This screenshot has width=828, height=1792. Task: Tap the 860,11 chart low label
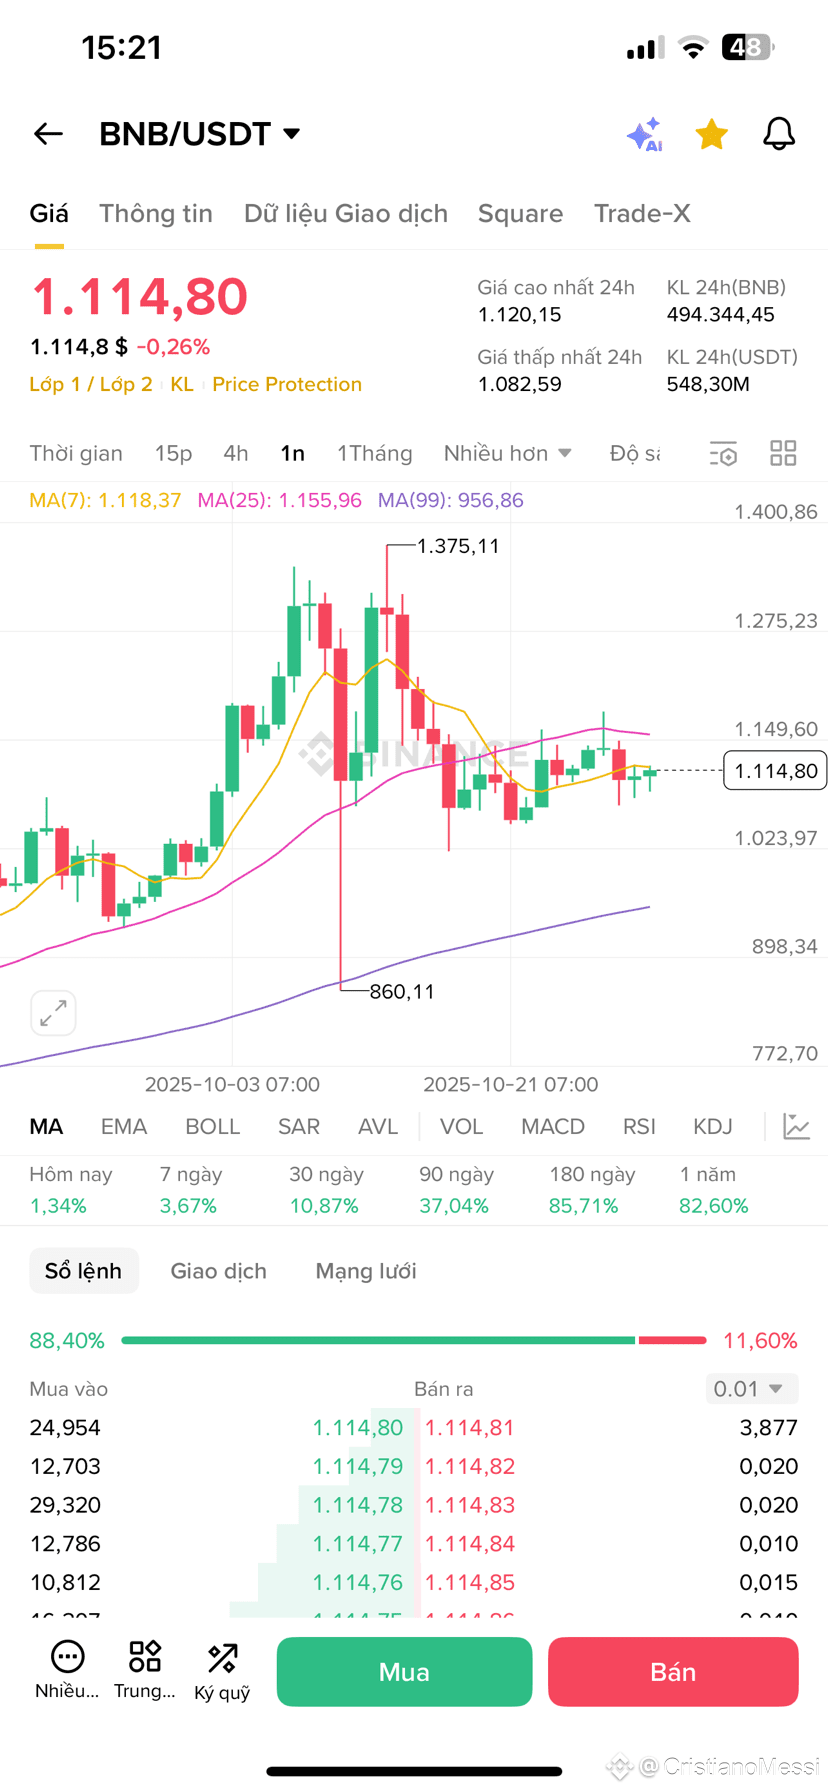tap(402, 992)
